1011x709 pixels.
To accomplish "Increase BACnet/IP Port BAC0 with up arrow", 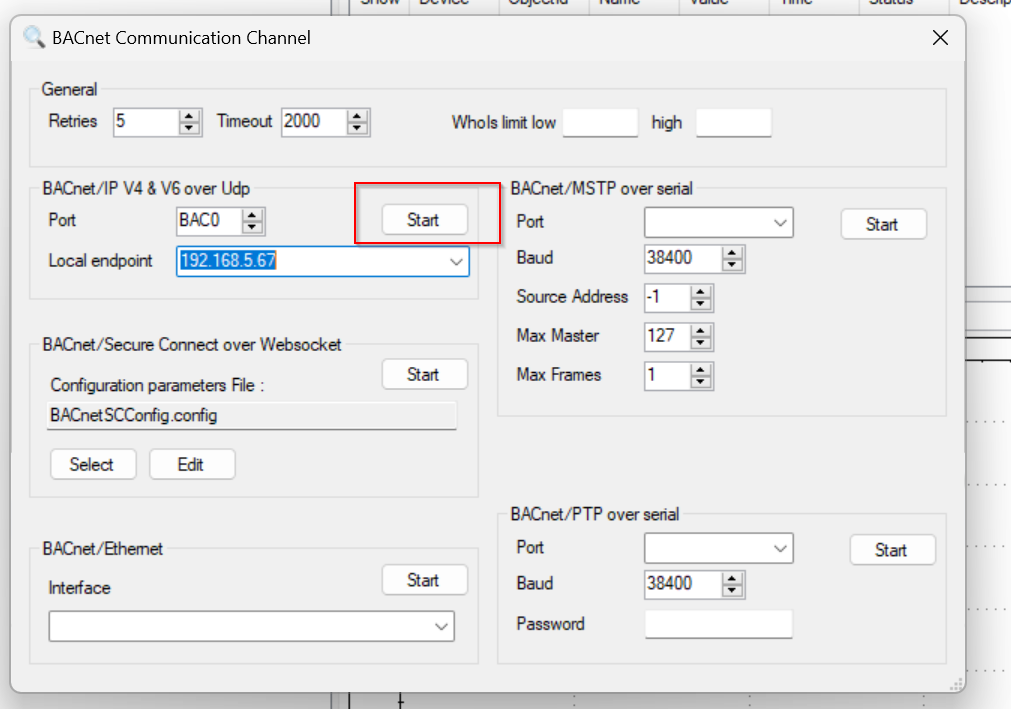I will tap(252, 215).
